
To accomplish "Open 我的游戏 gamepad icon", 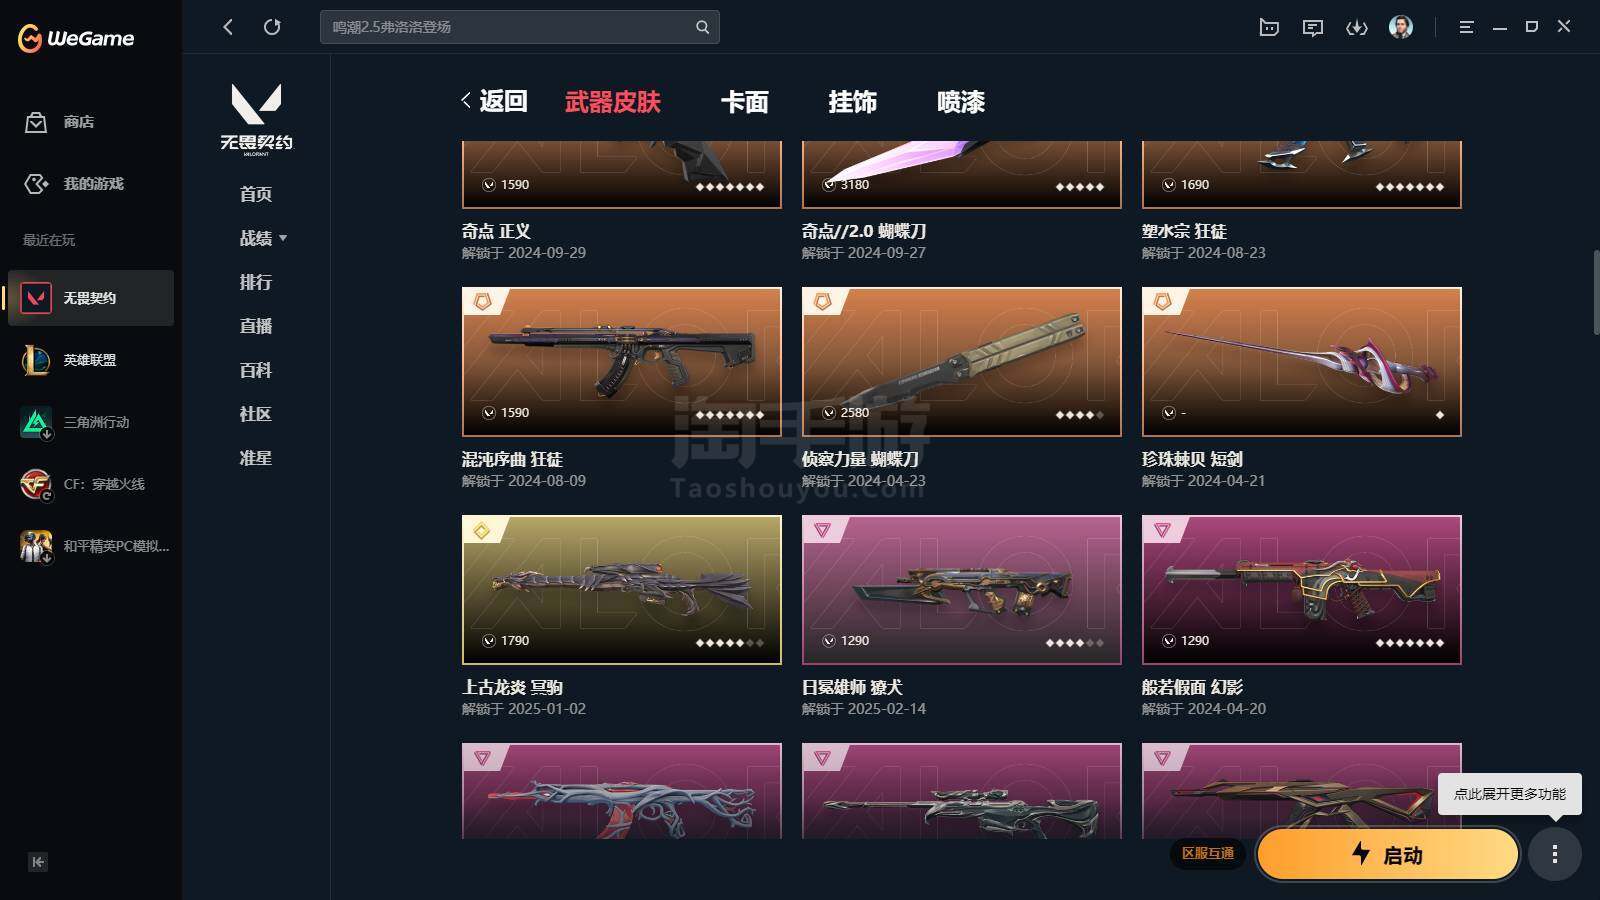I will [36, 184].
